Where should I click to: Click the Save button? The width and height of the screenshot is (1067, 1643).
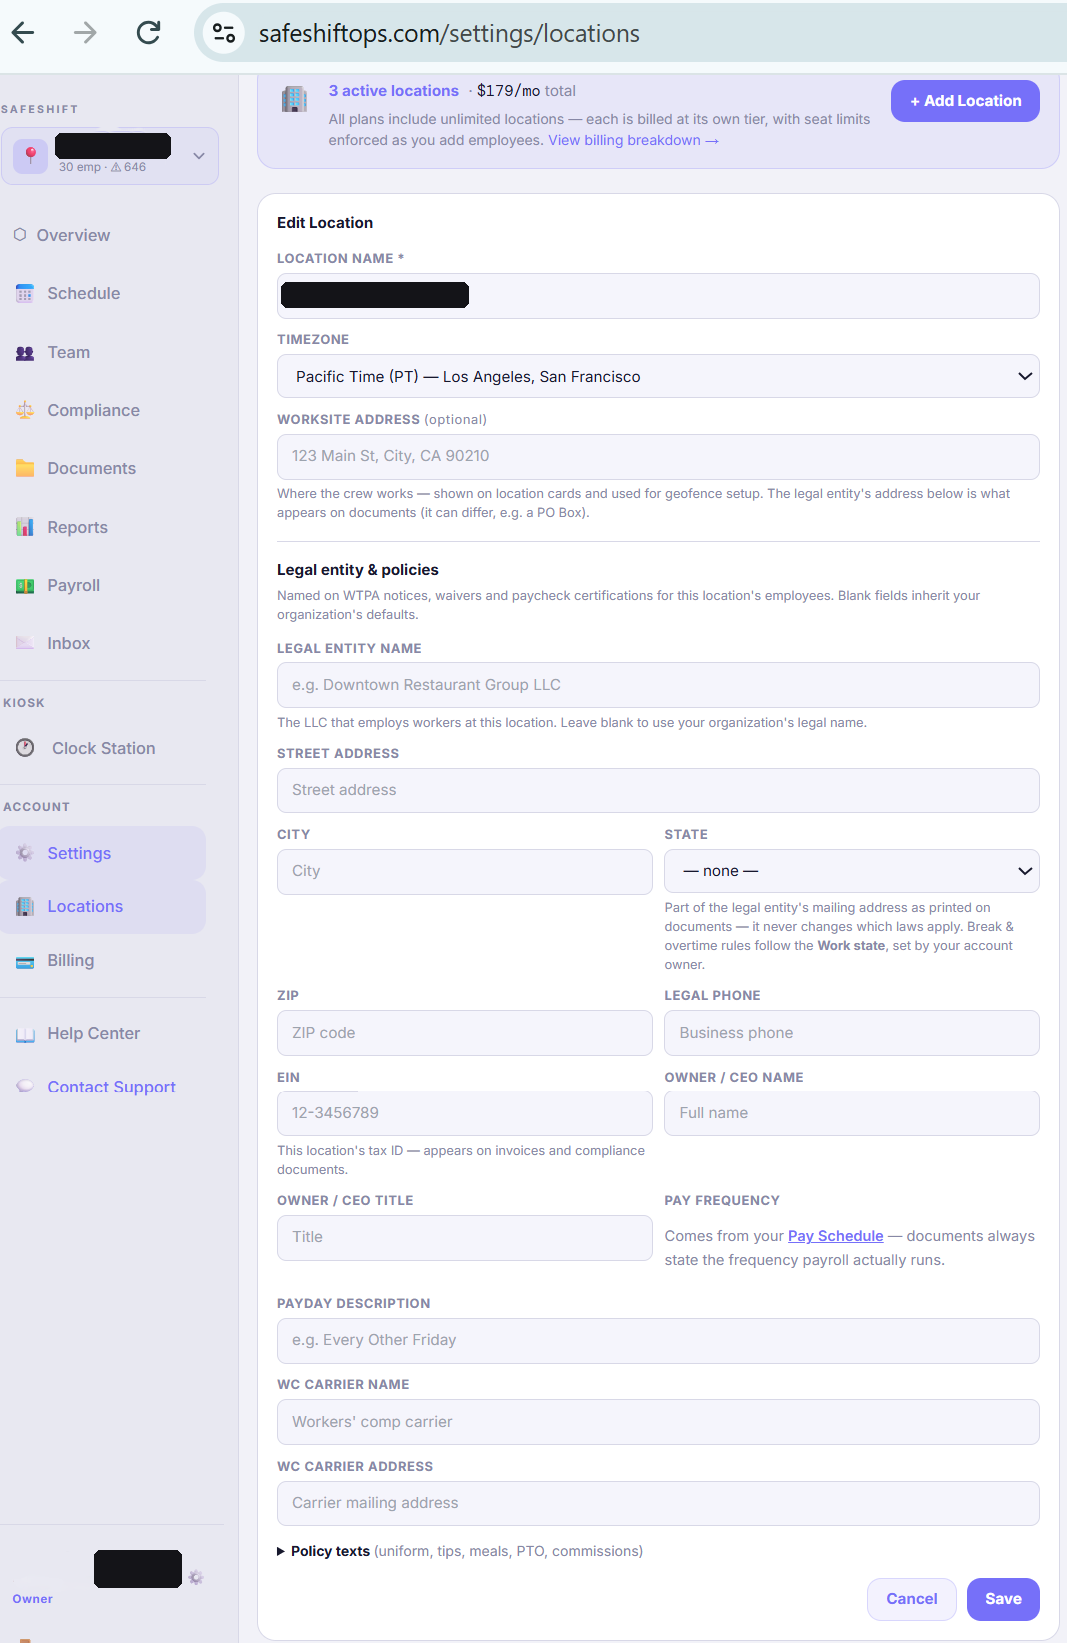1003,1599
